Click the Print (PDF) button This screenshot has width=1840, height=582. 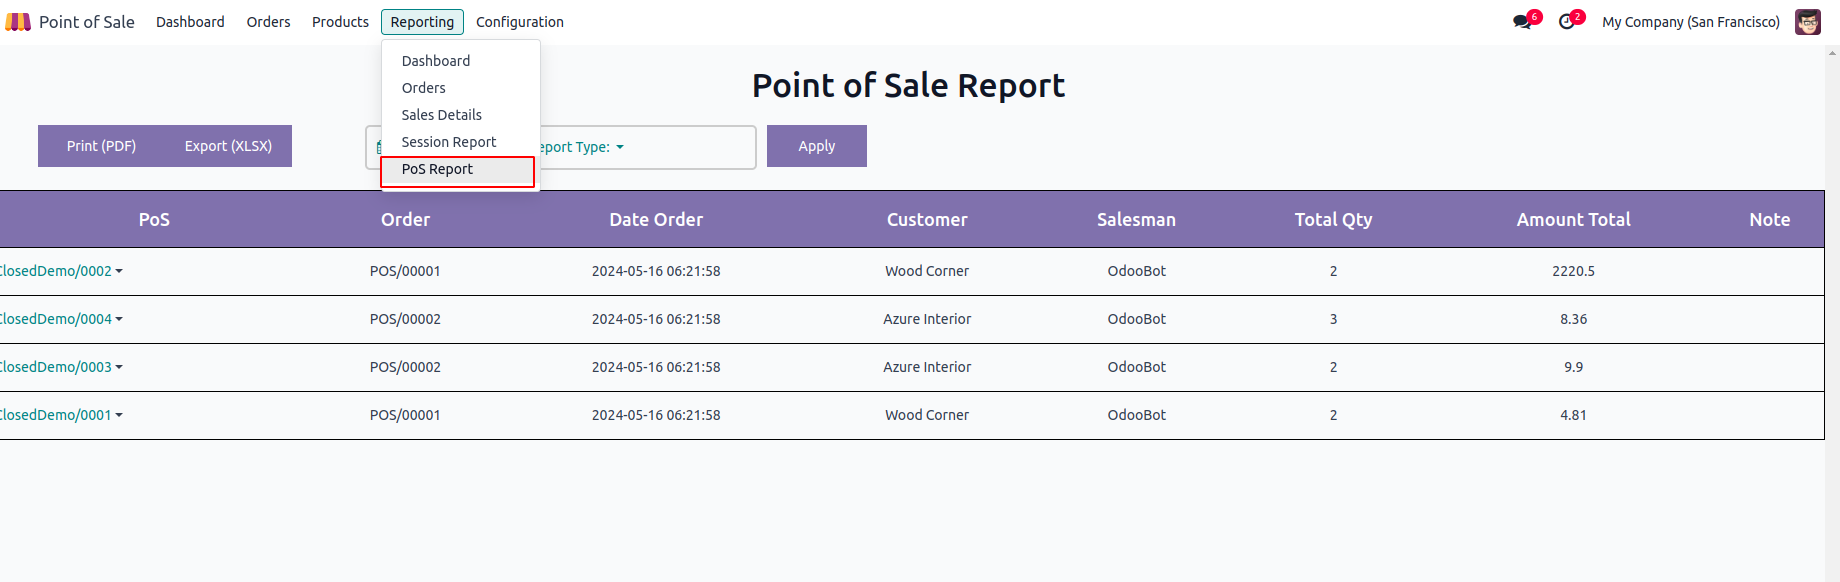click(x=101, y=146)
